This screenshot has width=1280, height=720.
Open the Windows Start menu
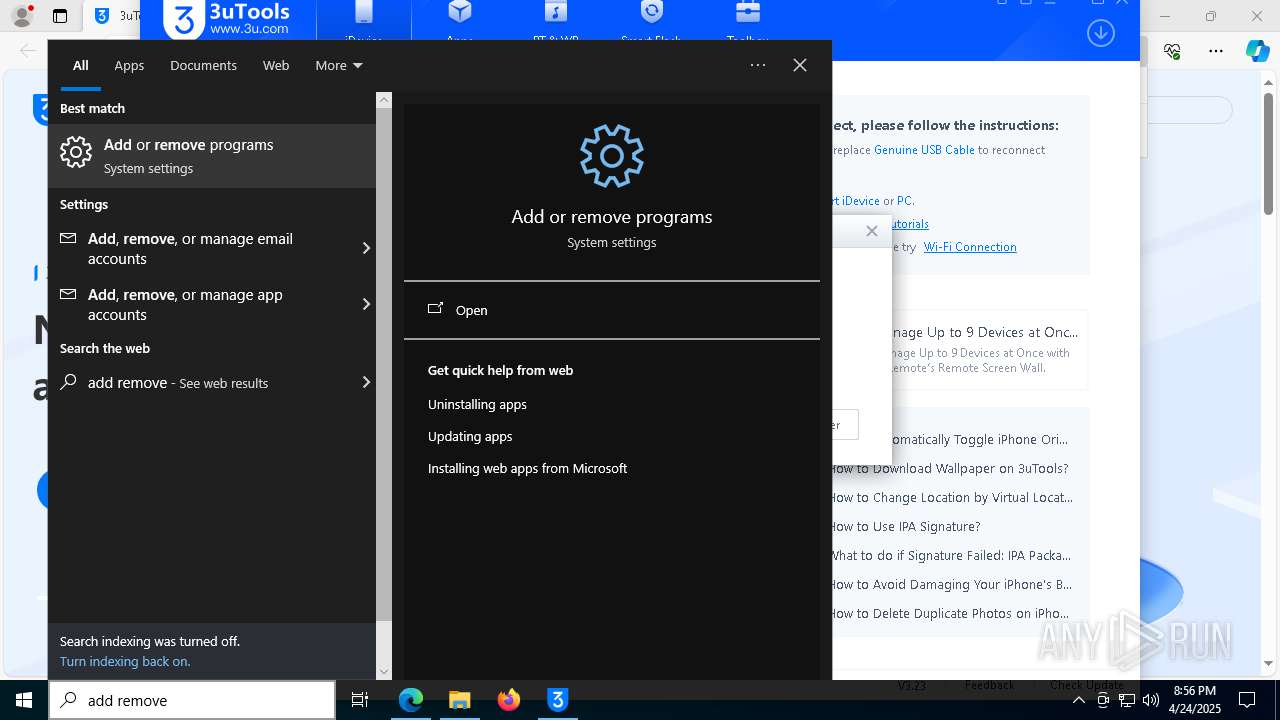click(x=24, y=700)
